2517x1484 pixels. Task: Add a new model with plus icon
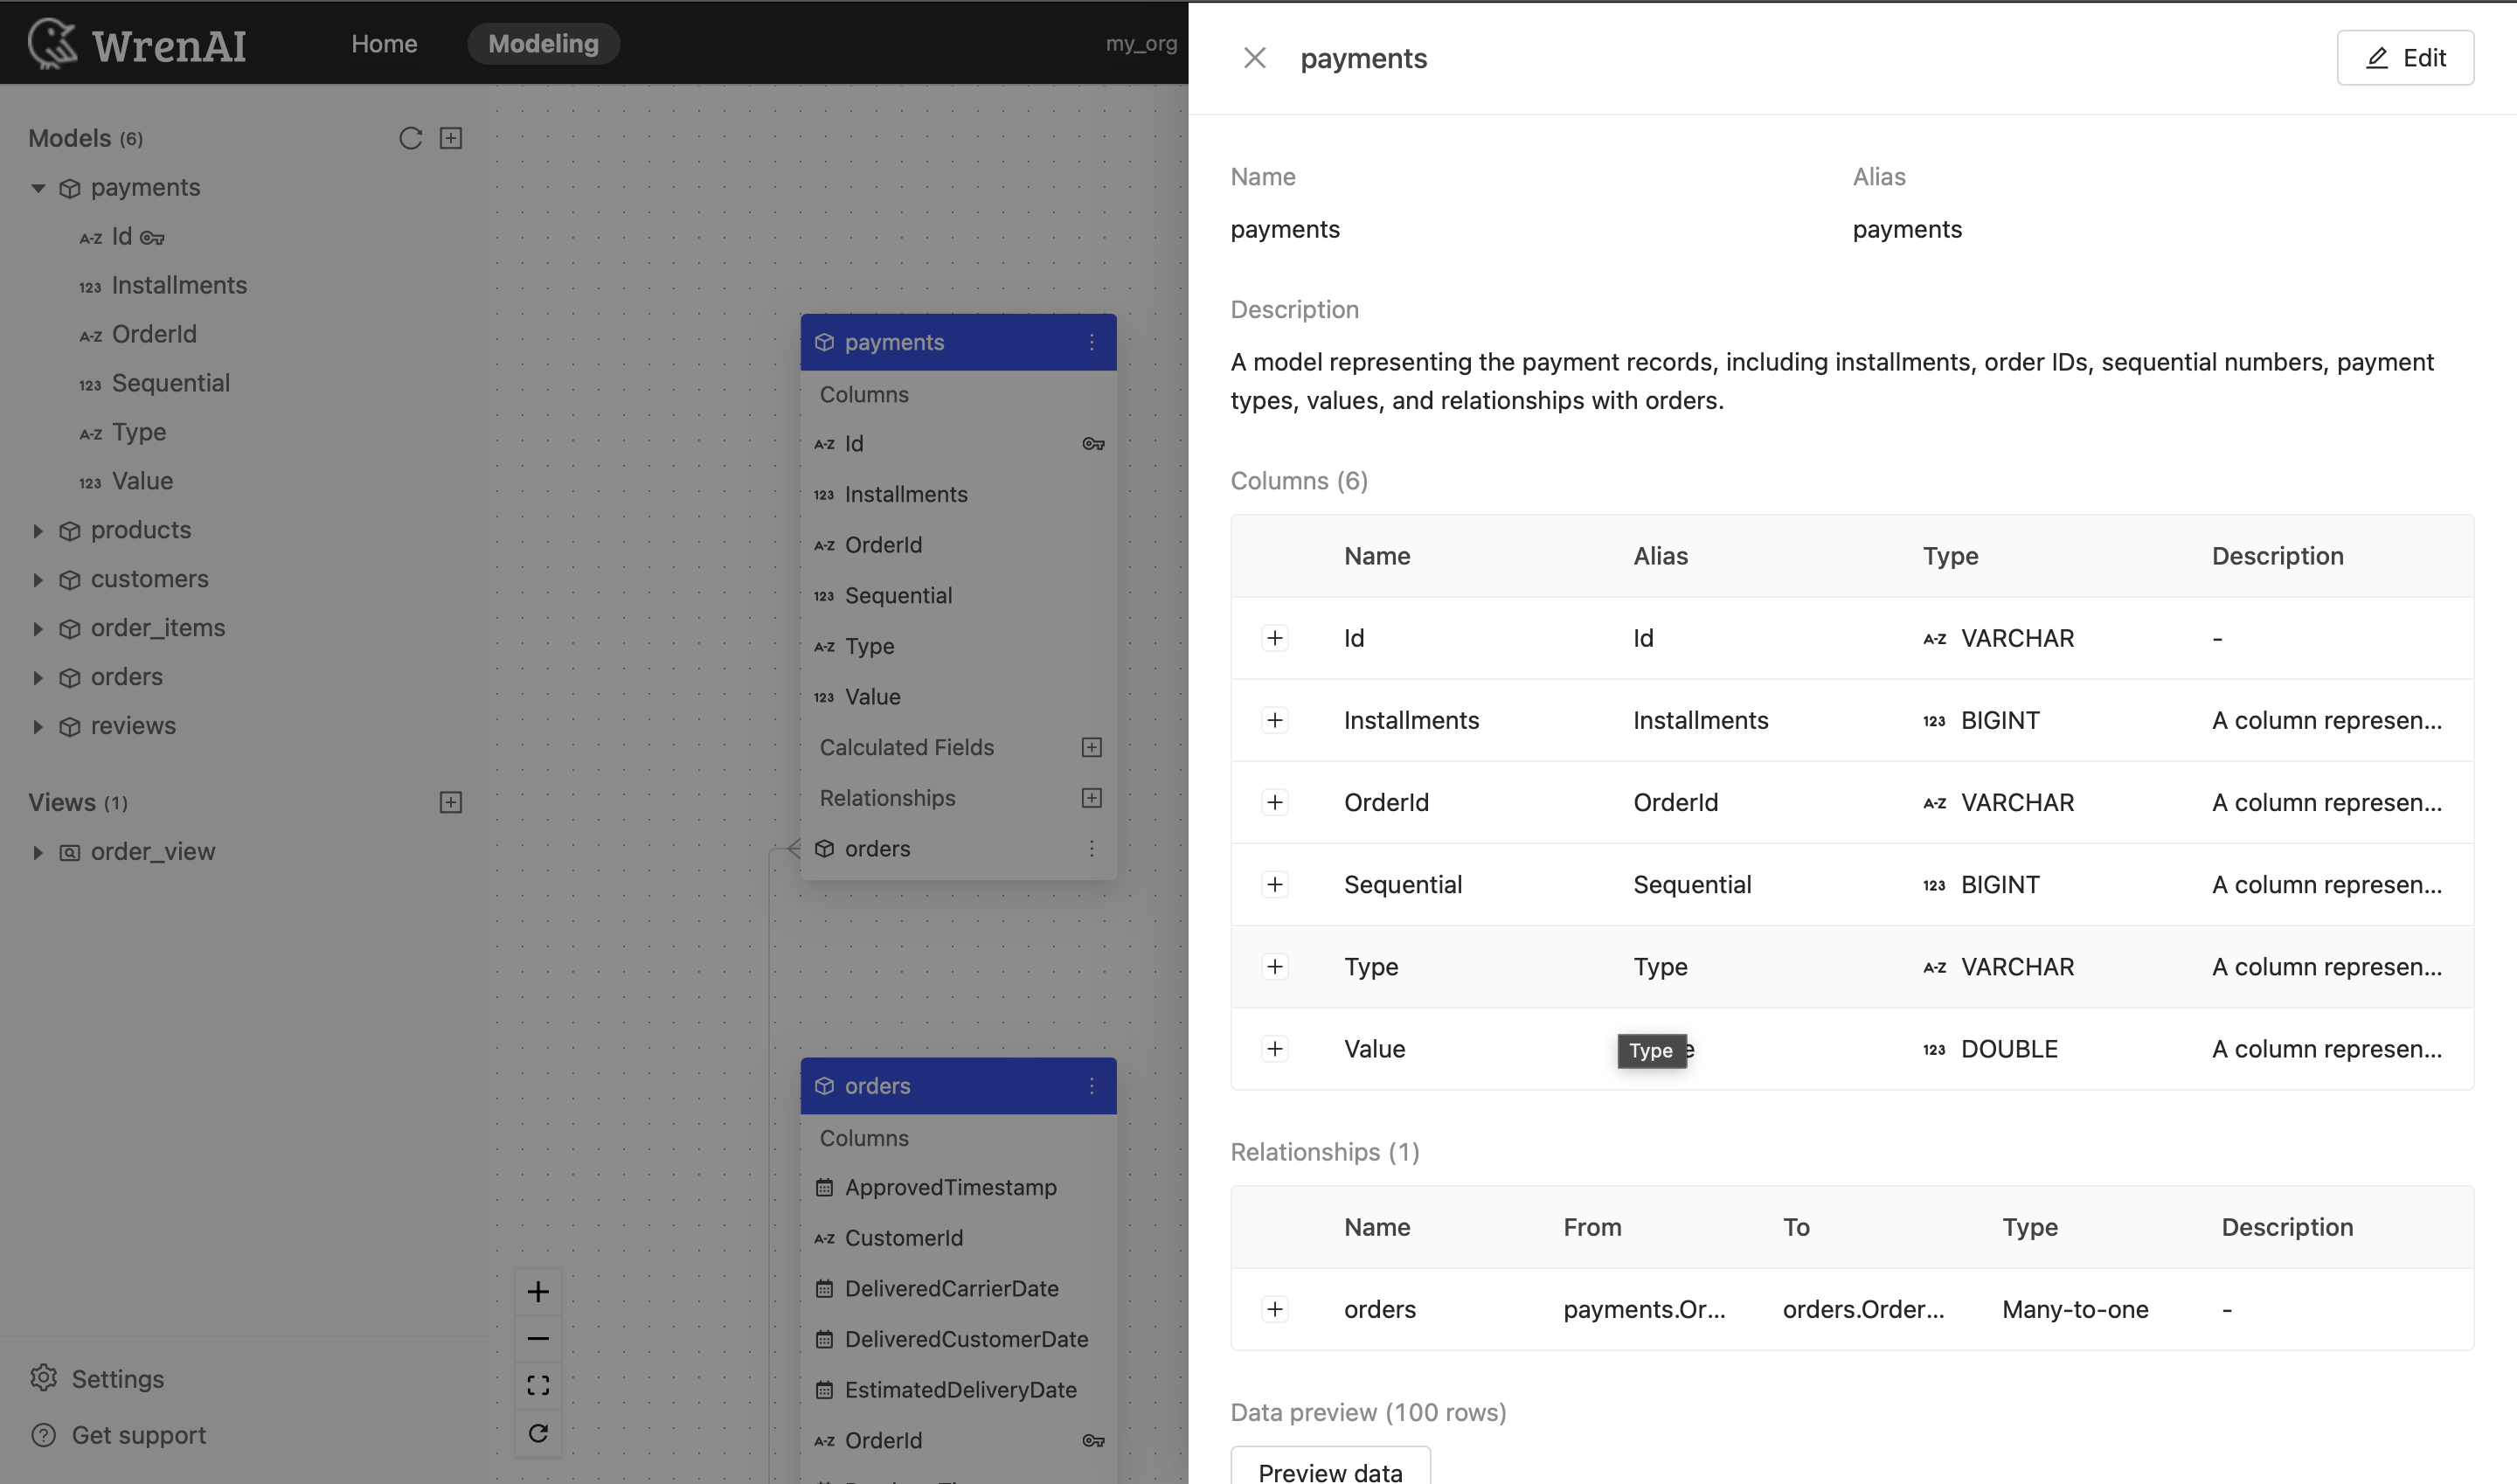pos(451,138)
